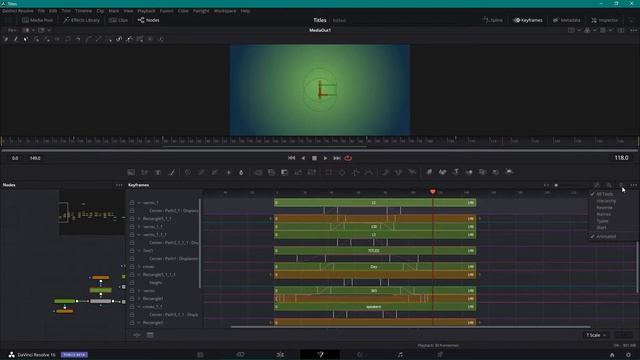Play forward with the play button
Viewport: 640px width, 360px height.
[325, 158]
